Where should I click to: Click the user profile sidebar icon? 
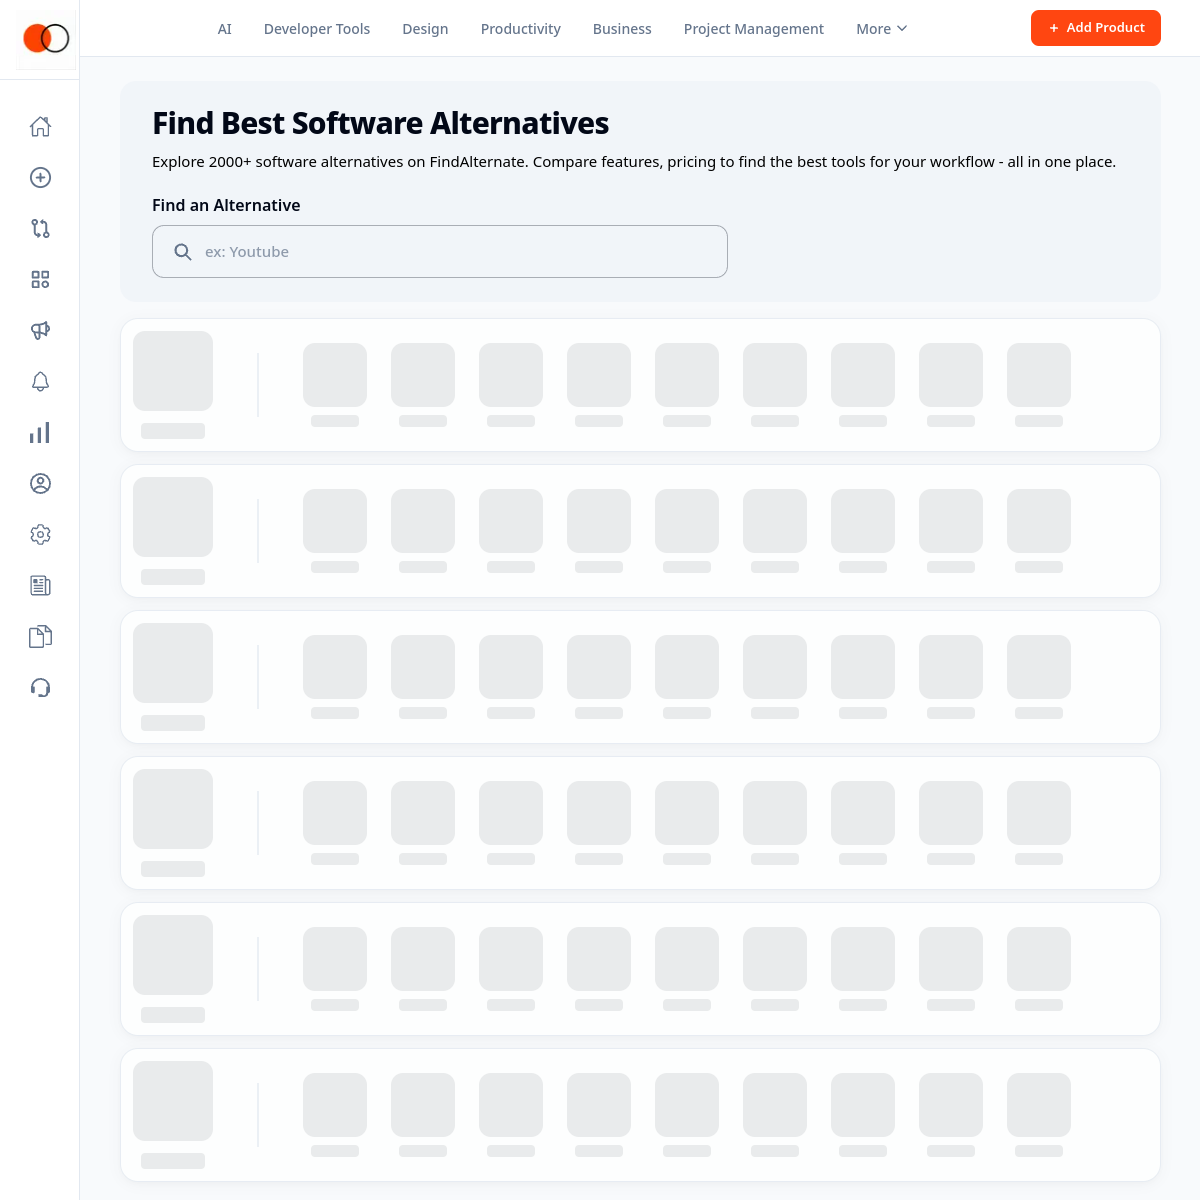(40, 483)
